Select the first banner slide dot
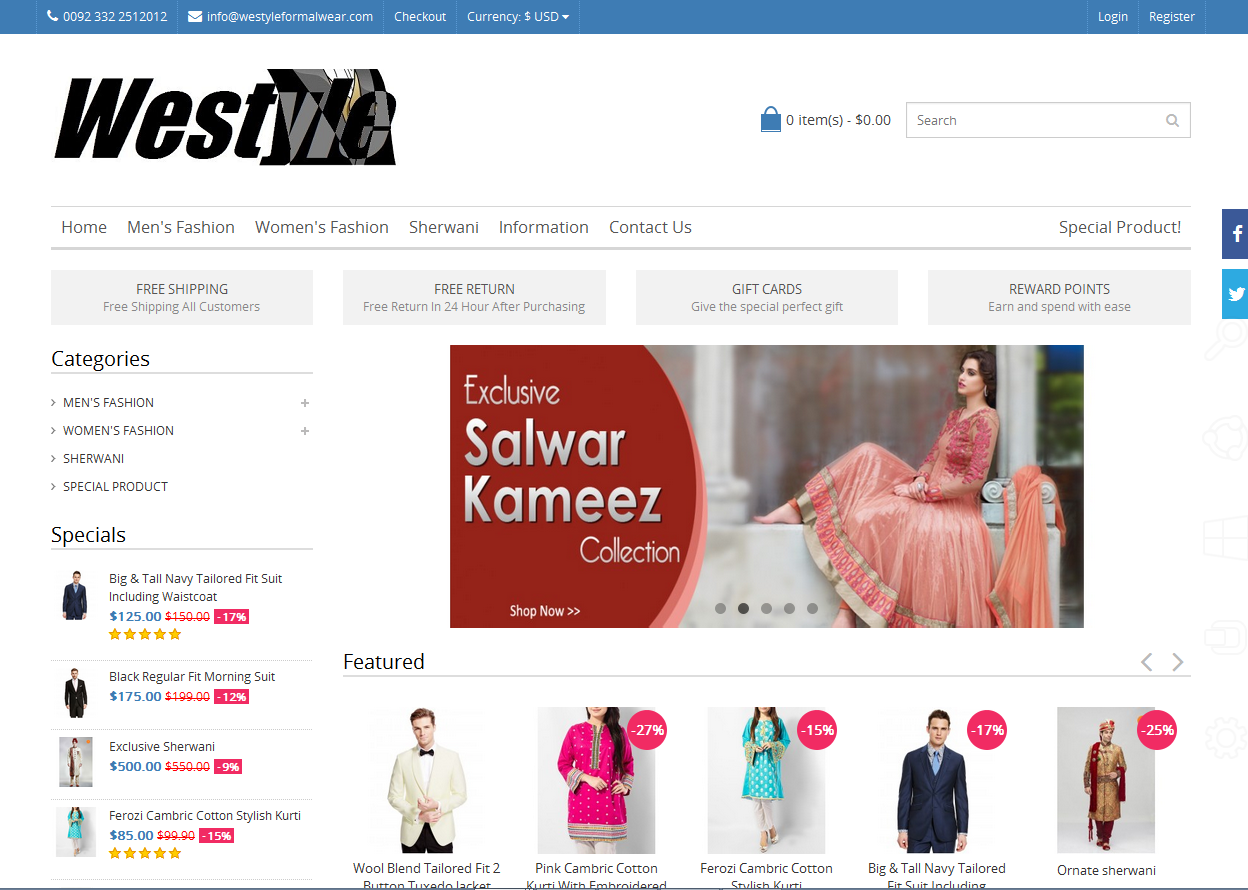The height and width of the screenshot is (890, 1248). pyautogui.click(x=720, y=608)
